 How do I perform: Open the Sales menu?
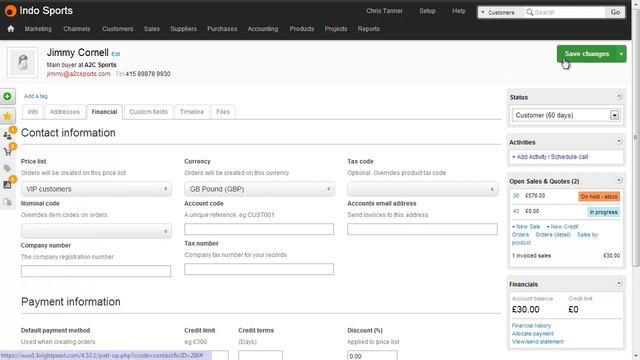151,29
